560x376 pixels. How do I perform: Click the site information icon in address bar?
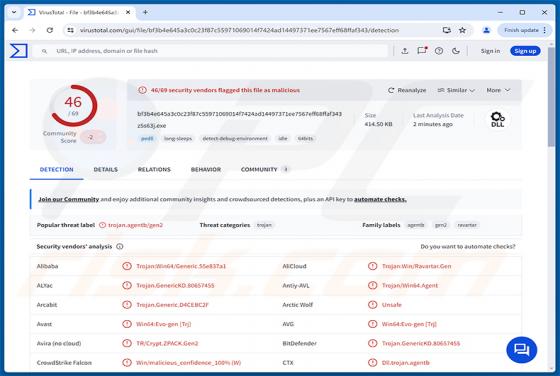(x=70, y=30)
